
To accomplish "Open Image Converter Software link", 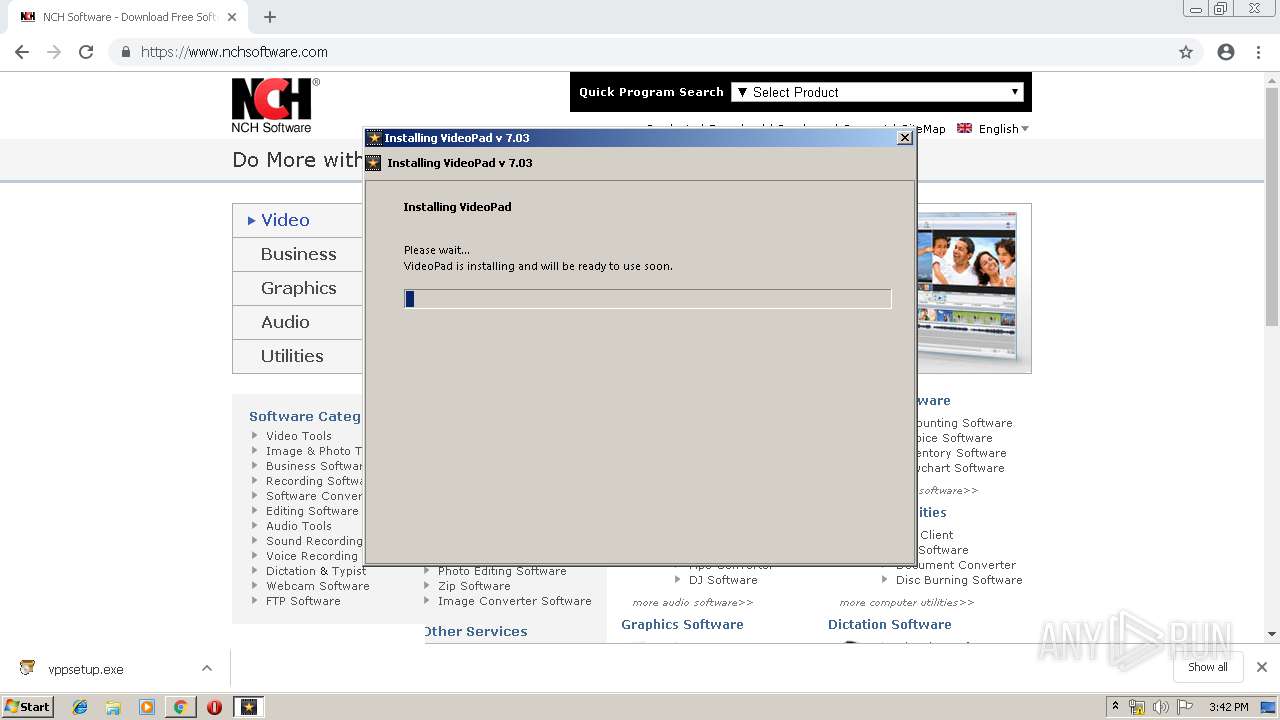I will coord(515,601).
